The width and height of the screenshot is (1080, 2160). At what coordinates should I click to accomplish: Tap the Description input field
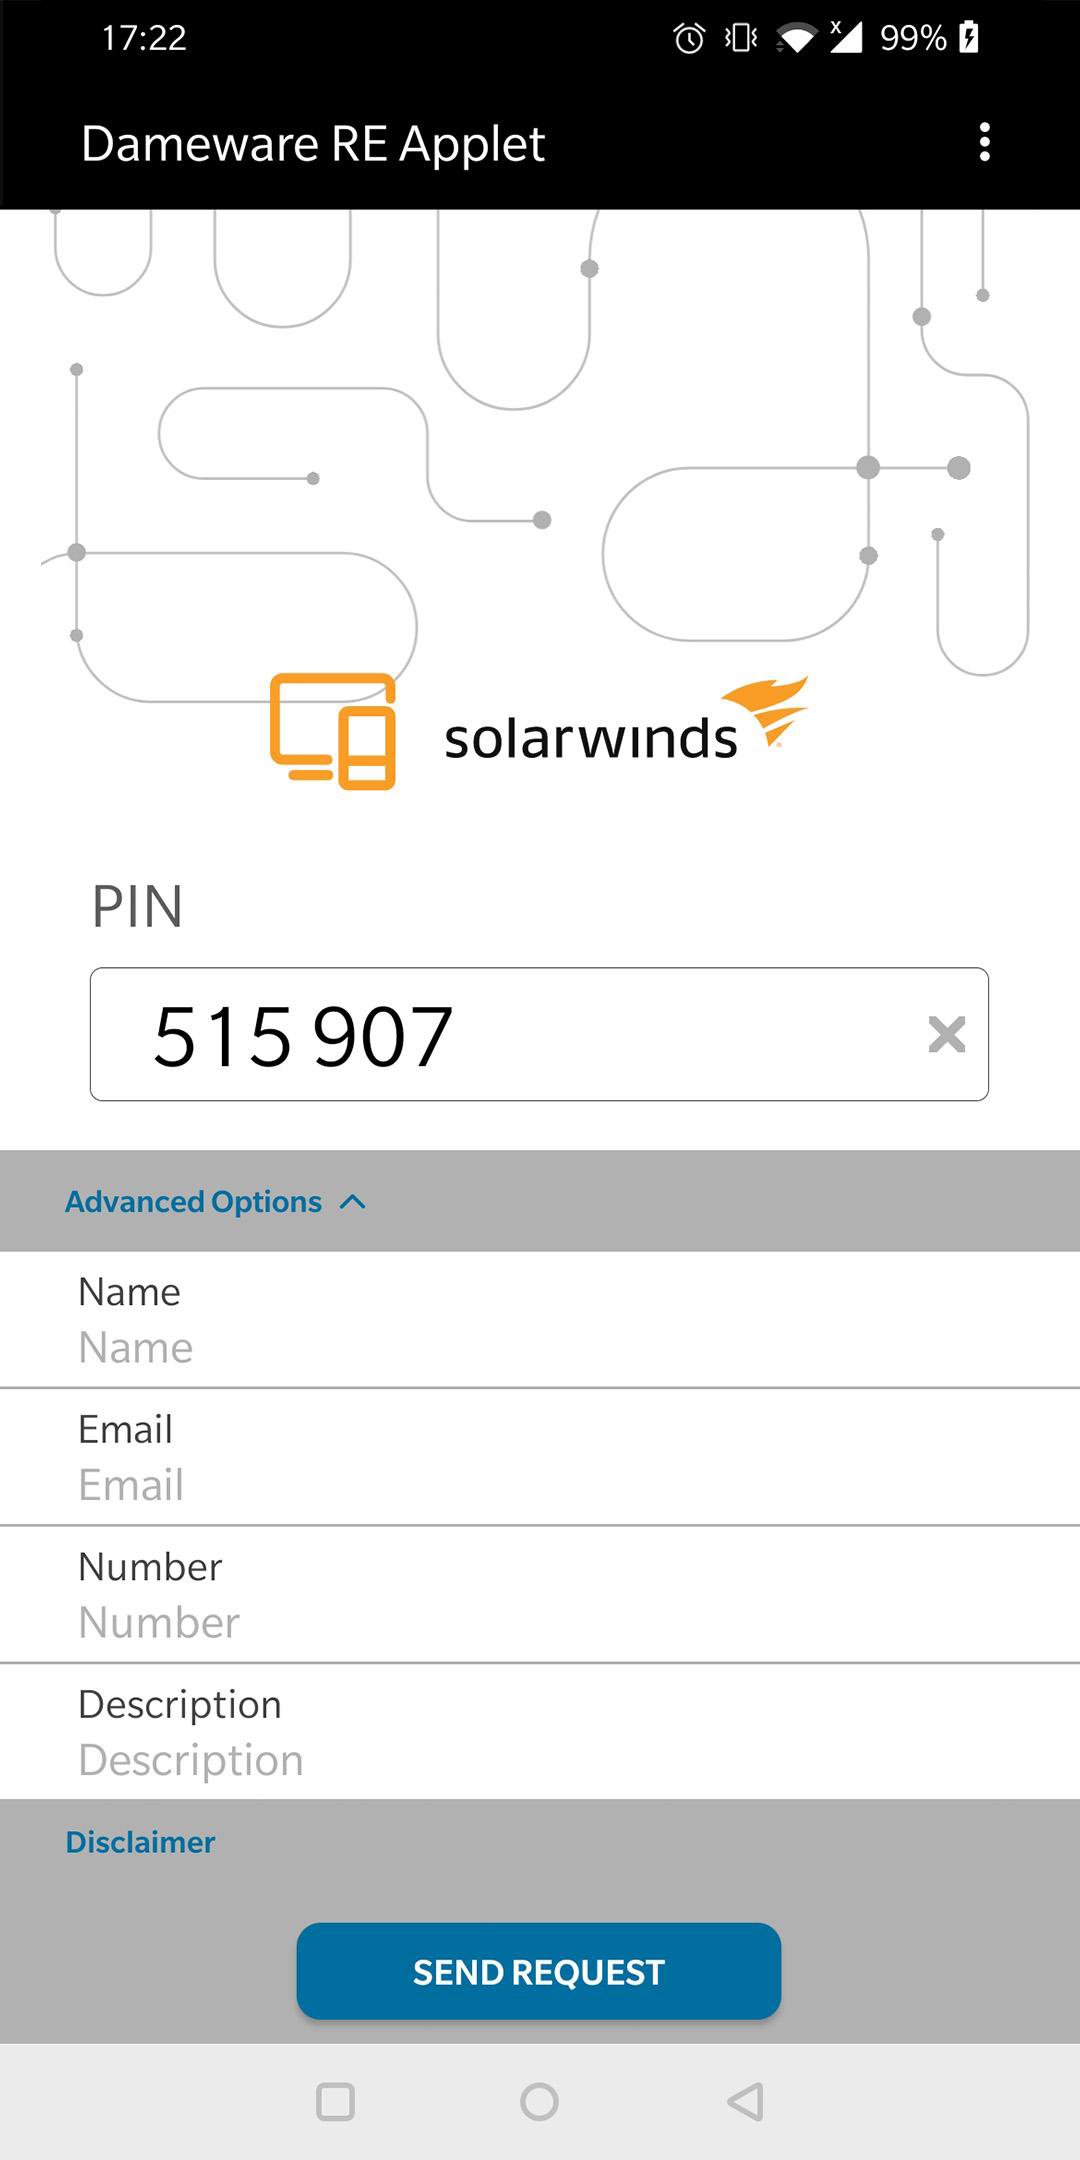(540, 1760)
